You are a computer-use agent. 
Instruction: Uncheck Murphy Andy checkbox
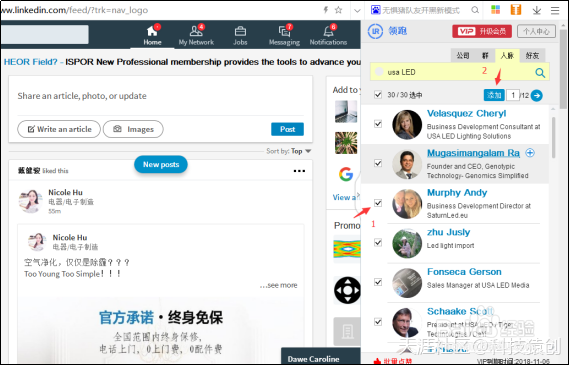(378, 203)
